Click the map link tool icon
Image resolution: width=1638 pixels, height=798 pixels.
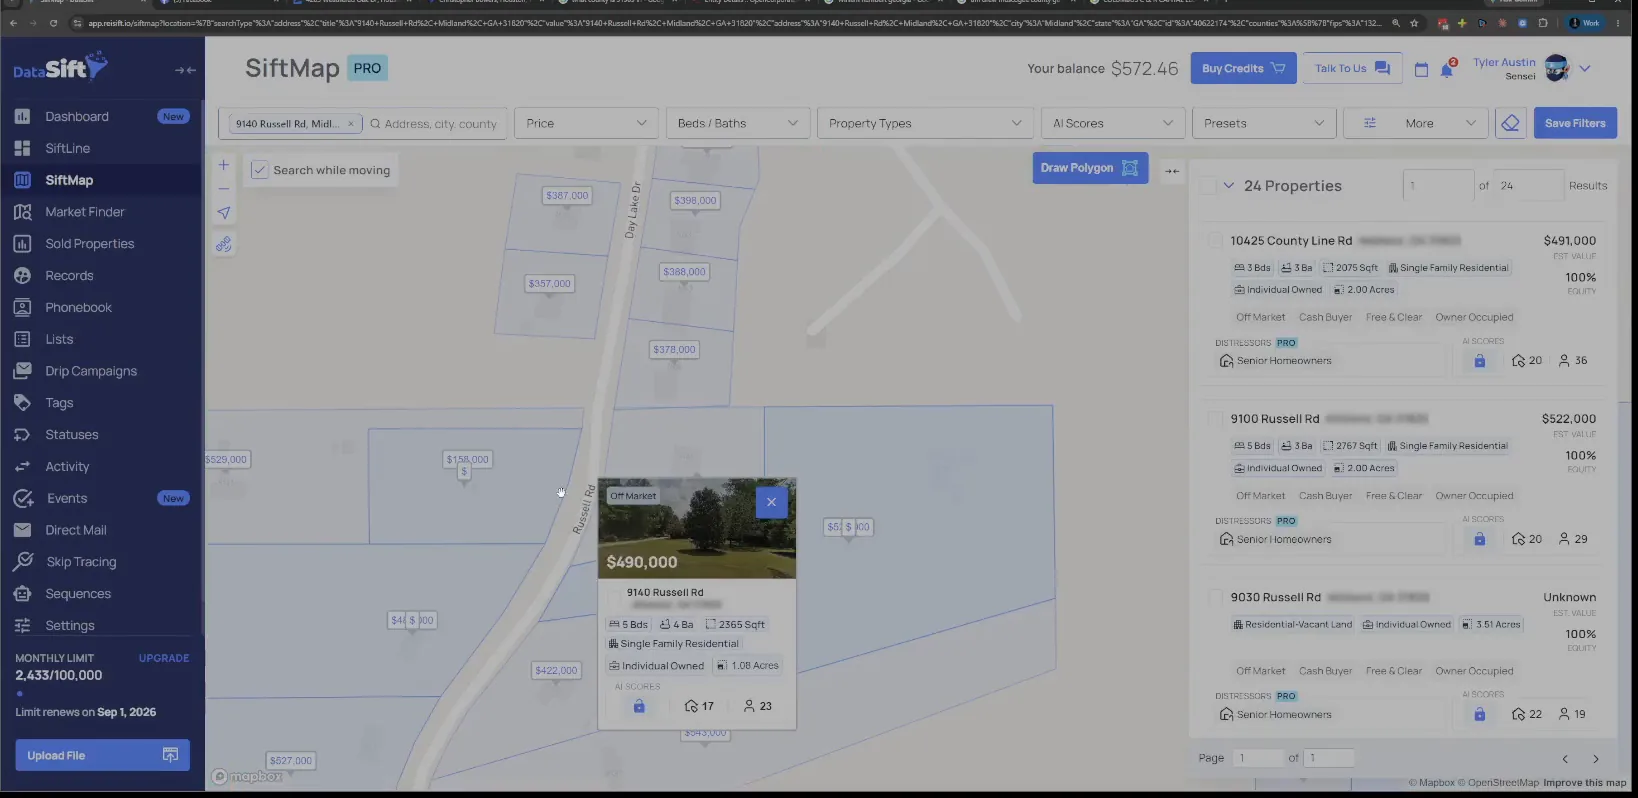pos(224,245)
